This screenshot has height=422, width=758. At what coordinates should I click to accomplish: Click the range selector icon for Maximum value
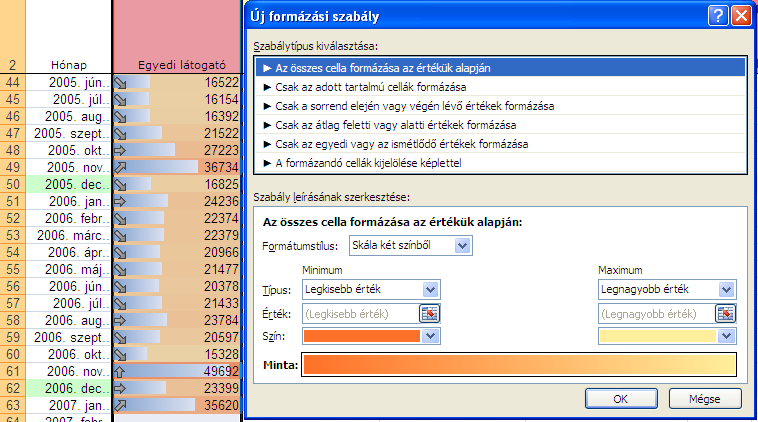point(726,314)
